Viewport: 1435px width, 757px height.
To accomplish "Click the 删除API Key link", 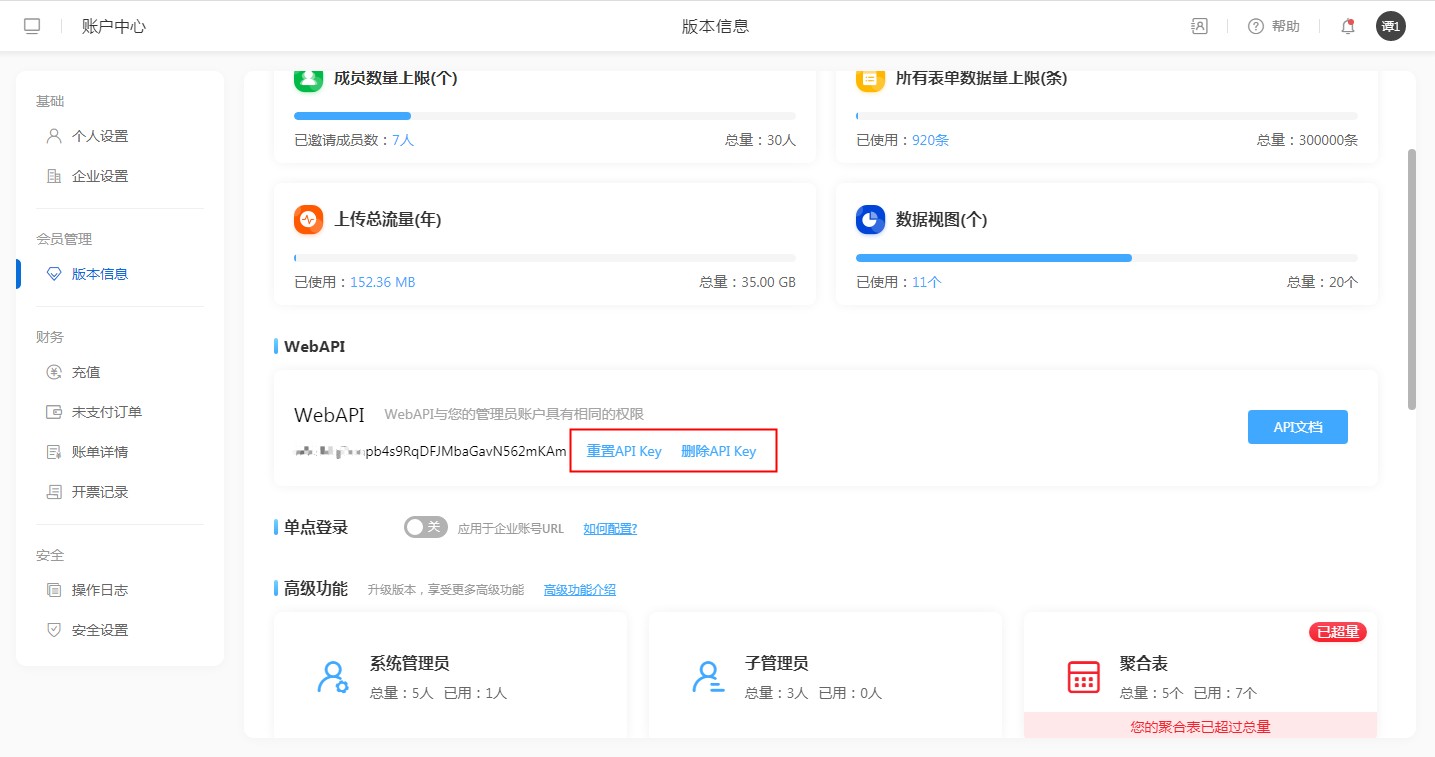I will 718,451.
